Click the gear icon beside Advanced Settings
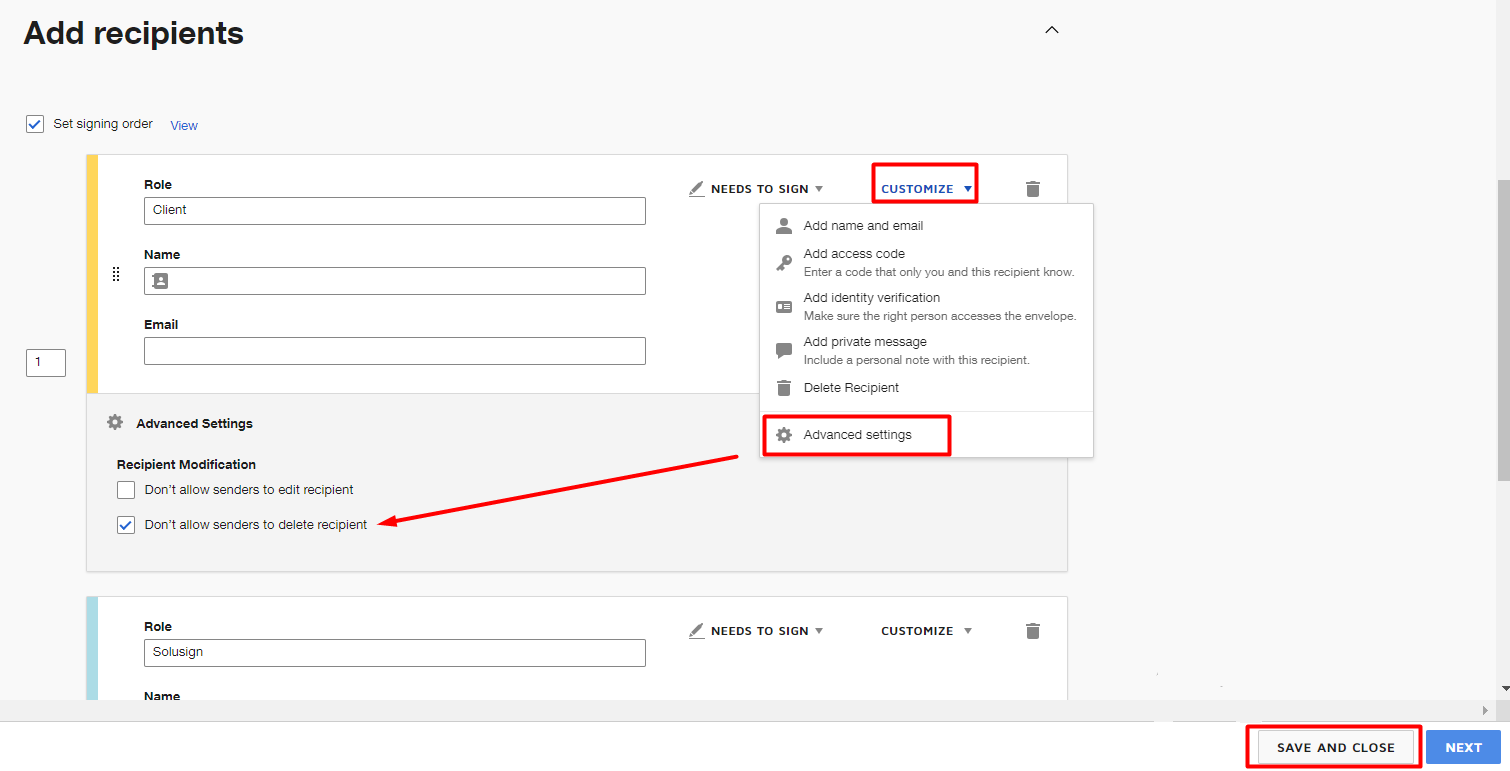Viewport: 1510px width, 771px height. (x=115, y=422)
